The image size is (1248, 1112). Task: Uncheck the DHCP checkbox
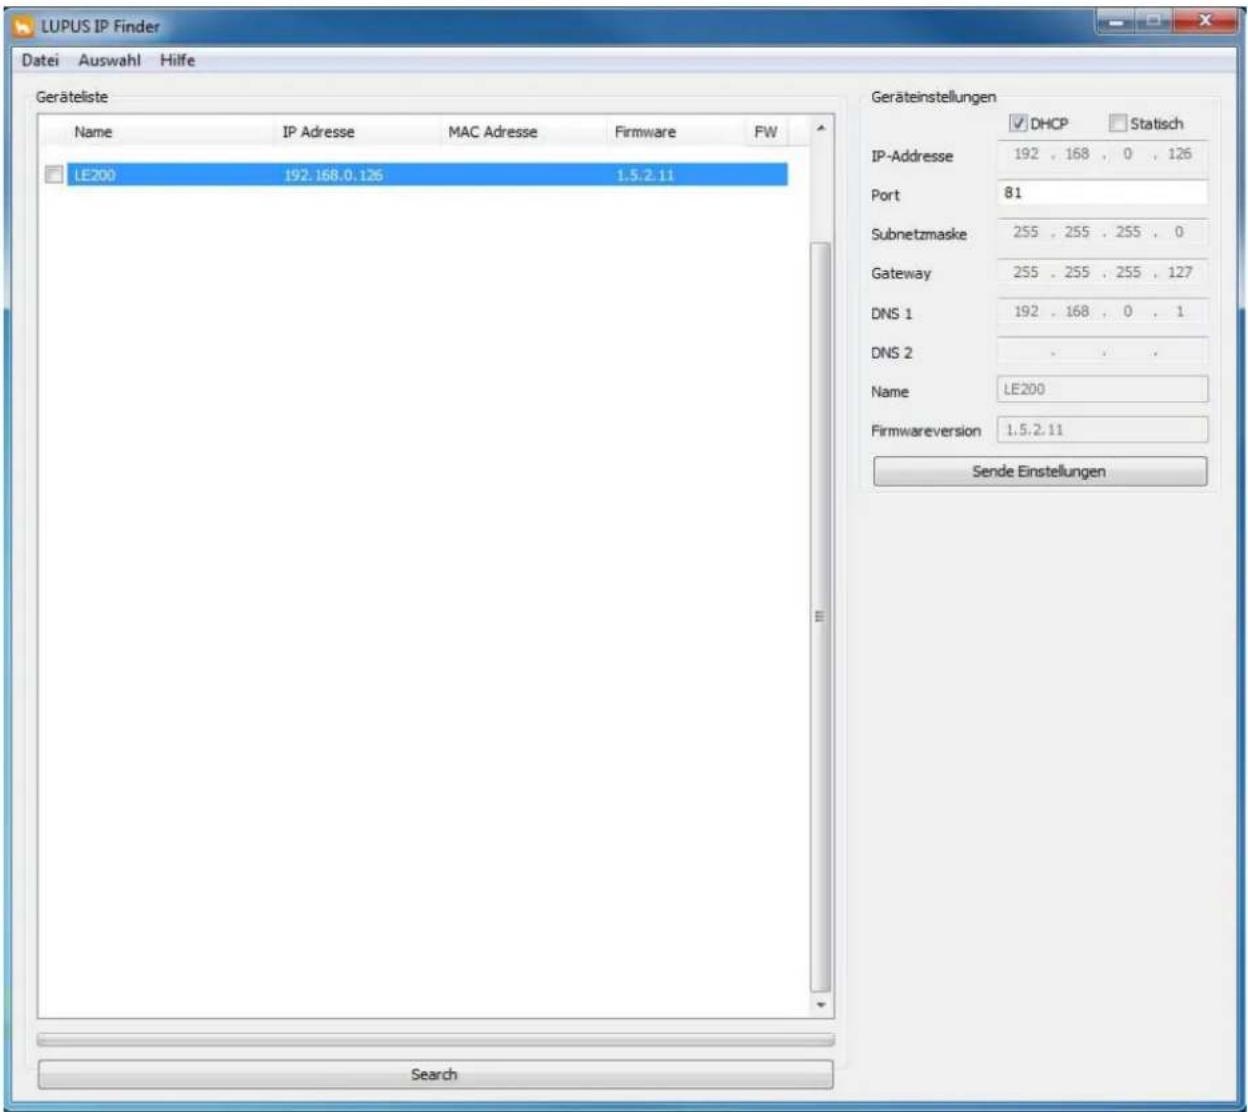point(1017,123)
